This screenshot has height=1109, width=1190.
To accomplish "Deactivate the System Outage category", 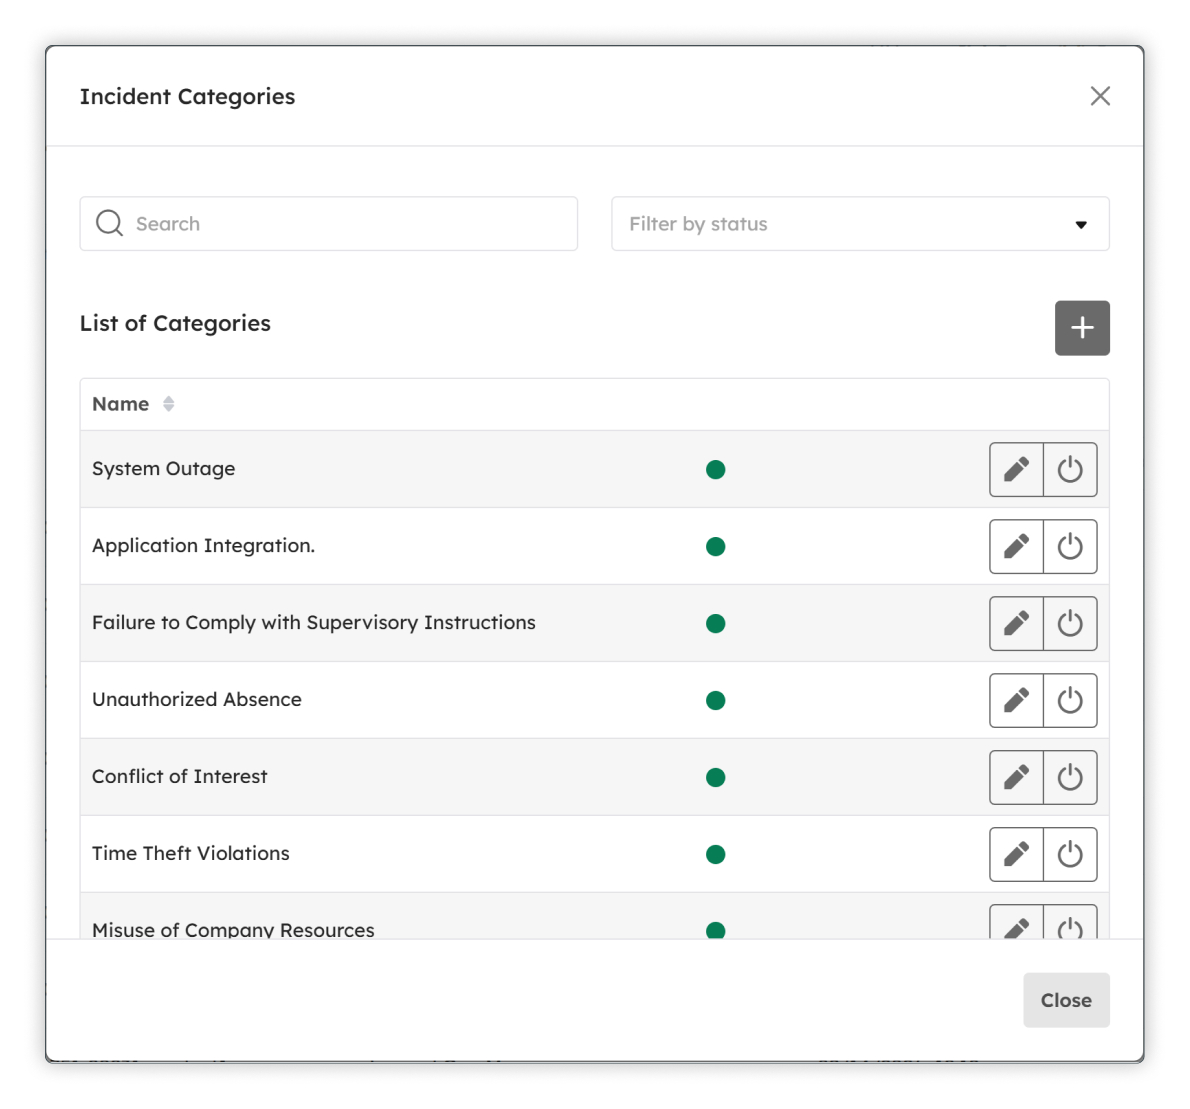I will click(x=1070, y=469).
